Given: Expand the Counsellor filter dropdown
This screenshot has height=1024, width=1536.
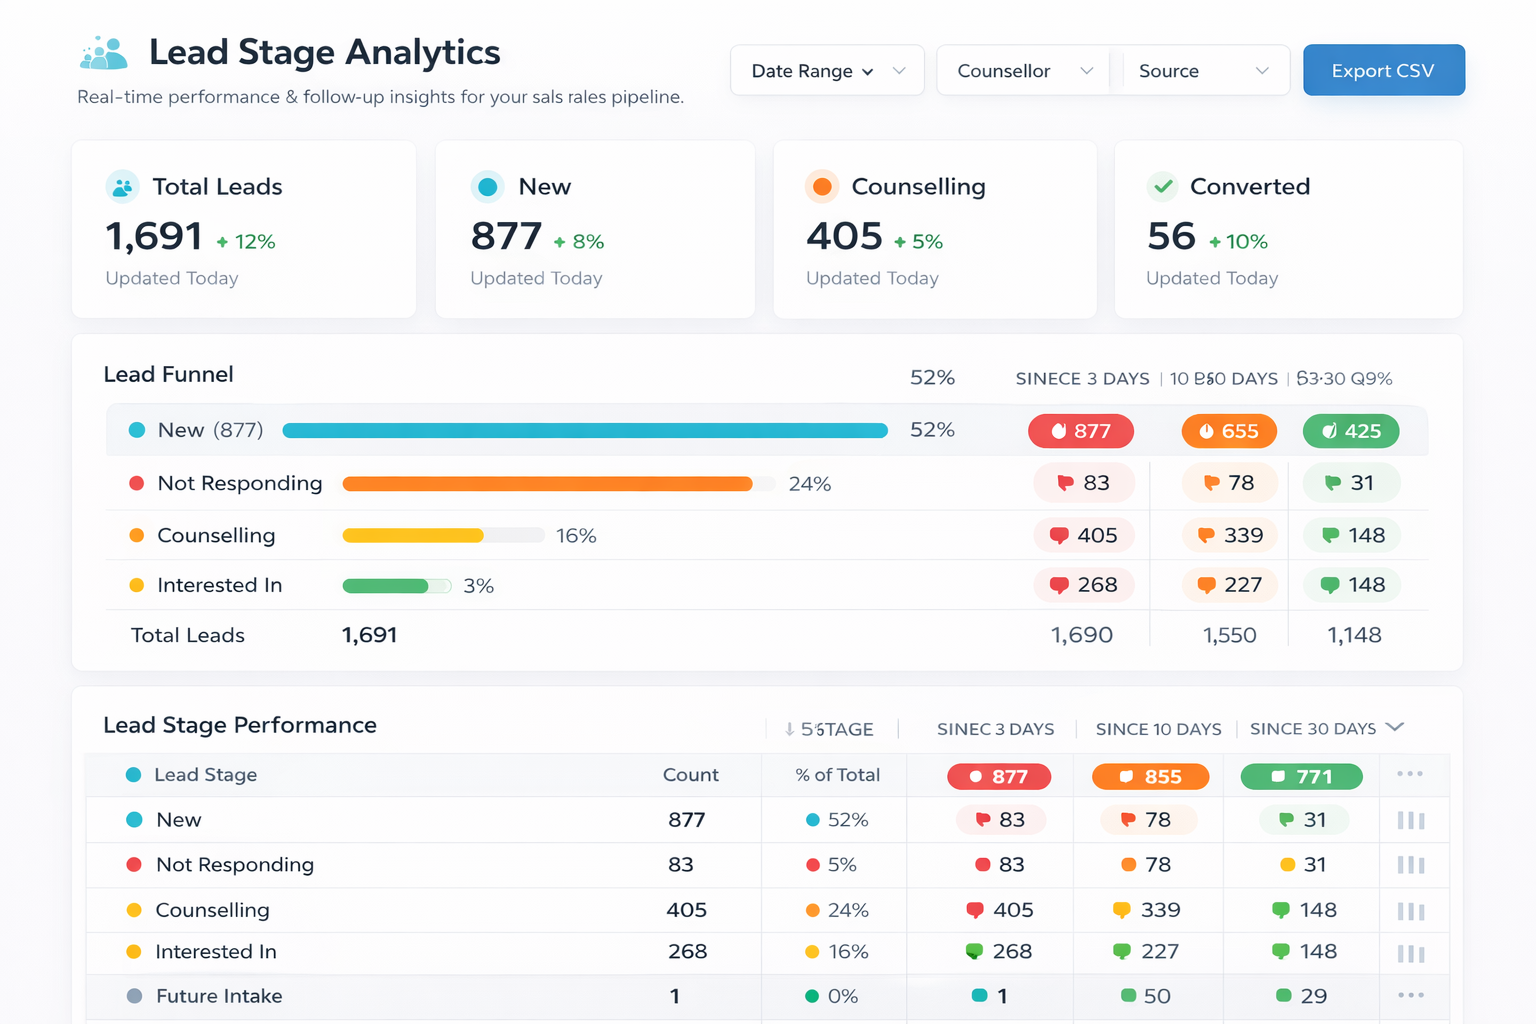Looking at the screenshot, I should (1023, 71).
